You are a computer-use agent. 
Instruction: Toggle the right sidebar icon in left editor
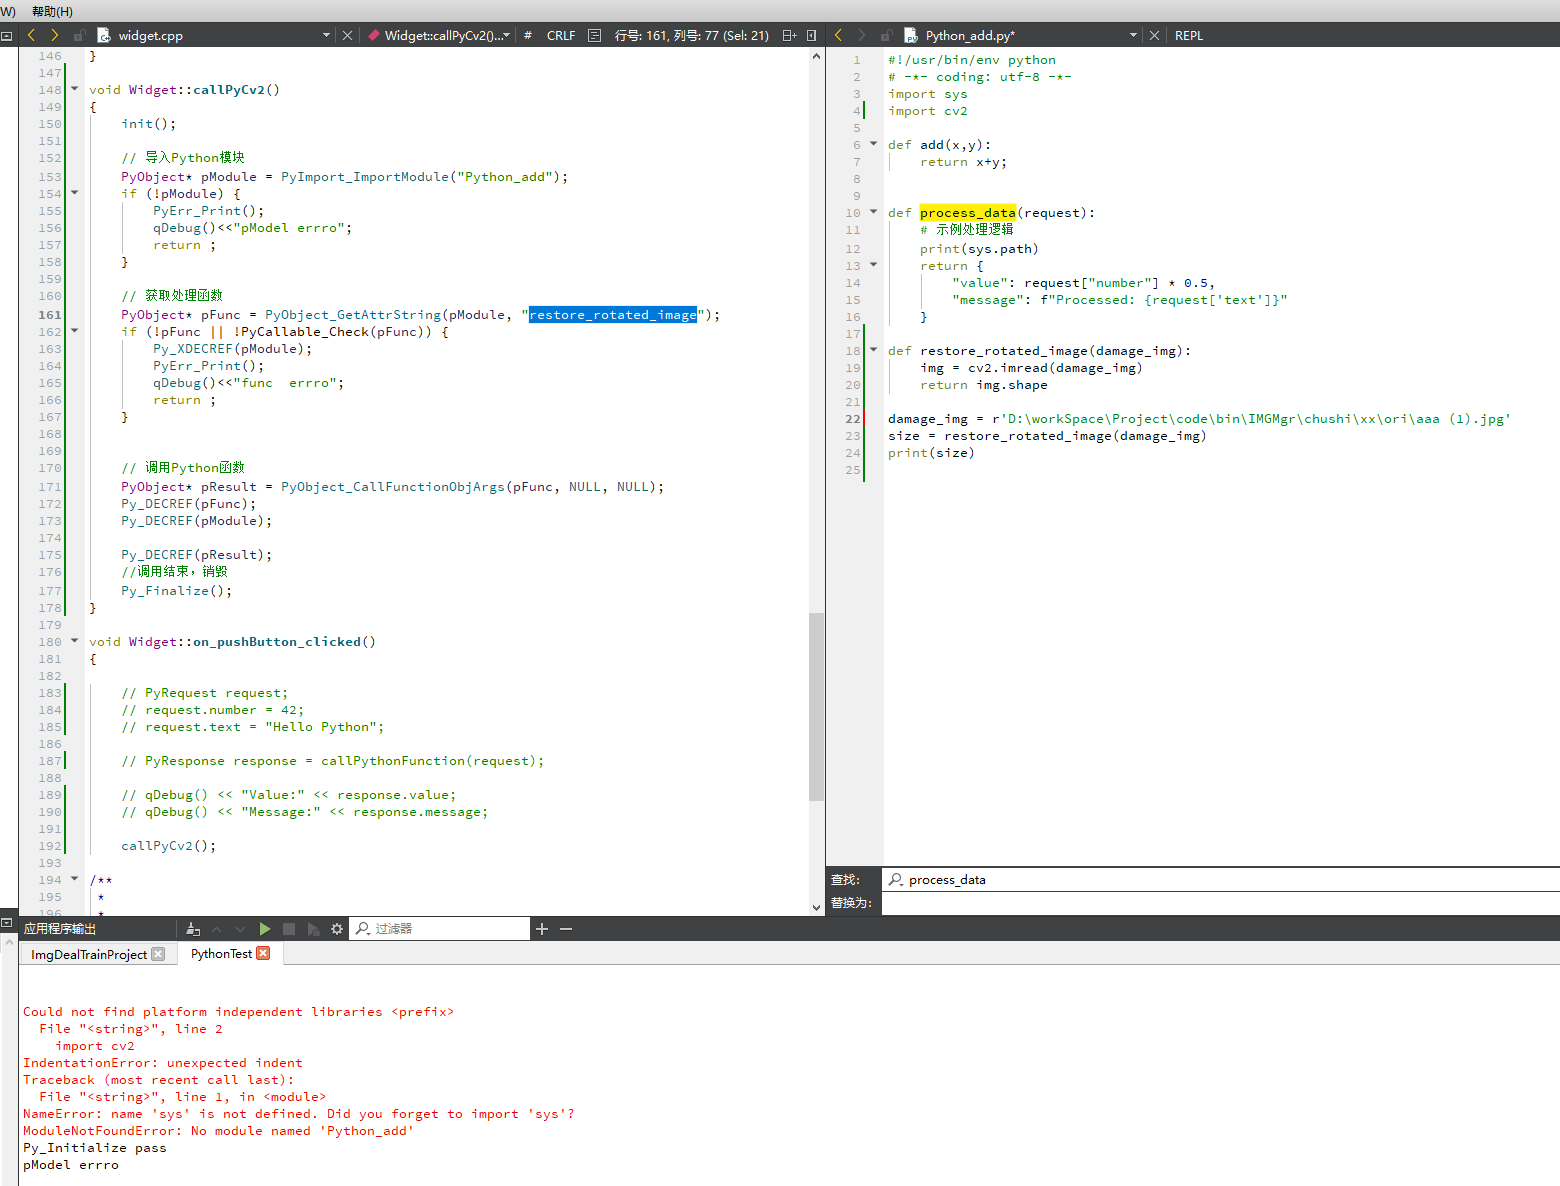811,35
